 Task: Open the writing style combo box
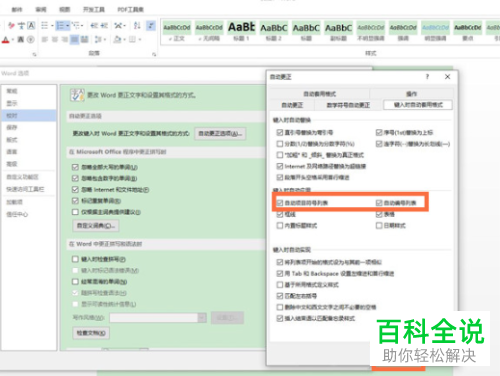click(158, 318)
